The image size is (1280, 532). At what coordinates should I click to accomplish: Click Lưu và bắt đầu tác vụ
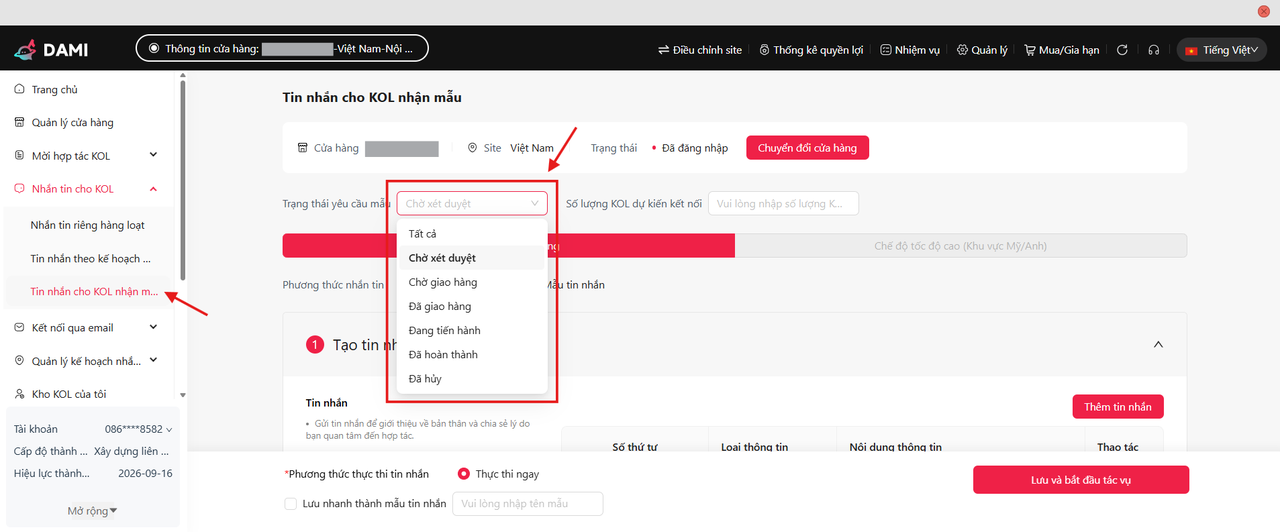point(1080,480)
